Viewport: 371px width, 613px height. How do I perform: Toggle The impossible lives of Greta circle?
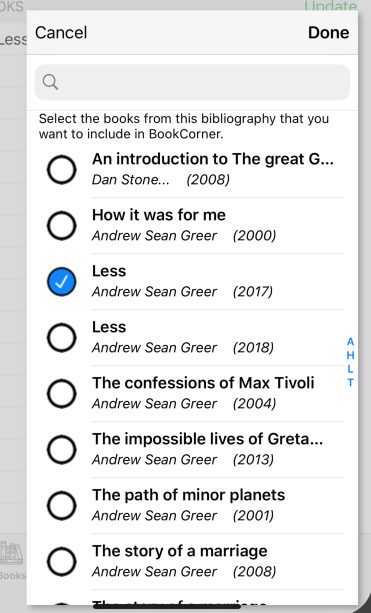[x=61, y=449]
